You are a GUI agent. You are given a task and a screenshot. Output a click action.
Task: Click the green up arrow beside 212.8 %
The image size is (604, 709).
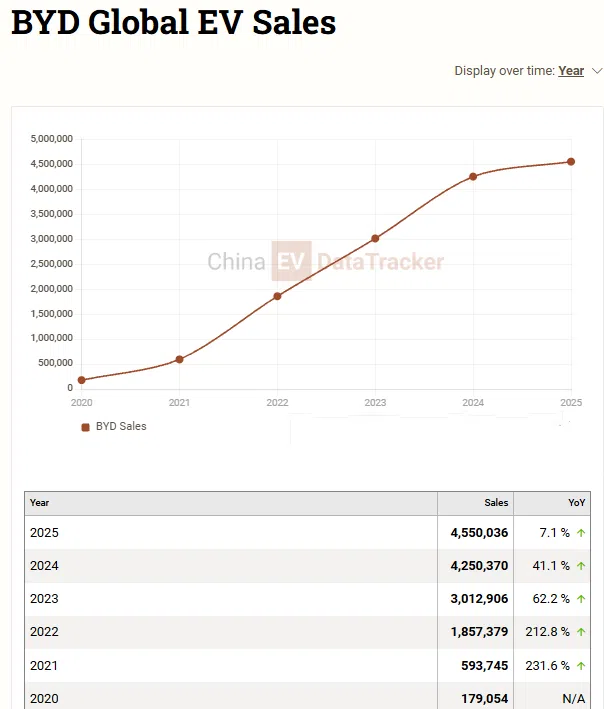(x=581, y=632)
